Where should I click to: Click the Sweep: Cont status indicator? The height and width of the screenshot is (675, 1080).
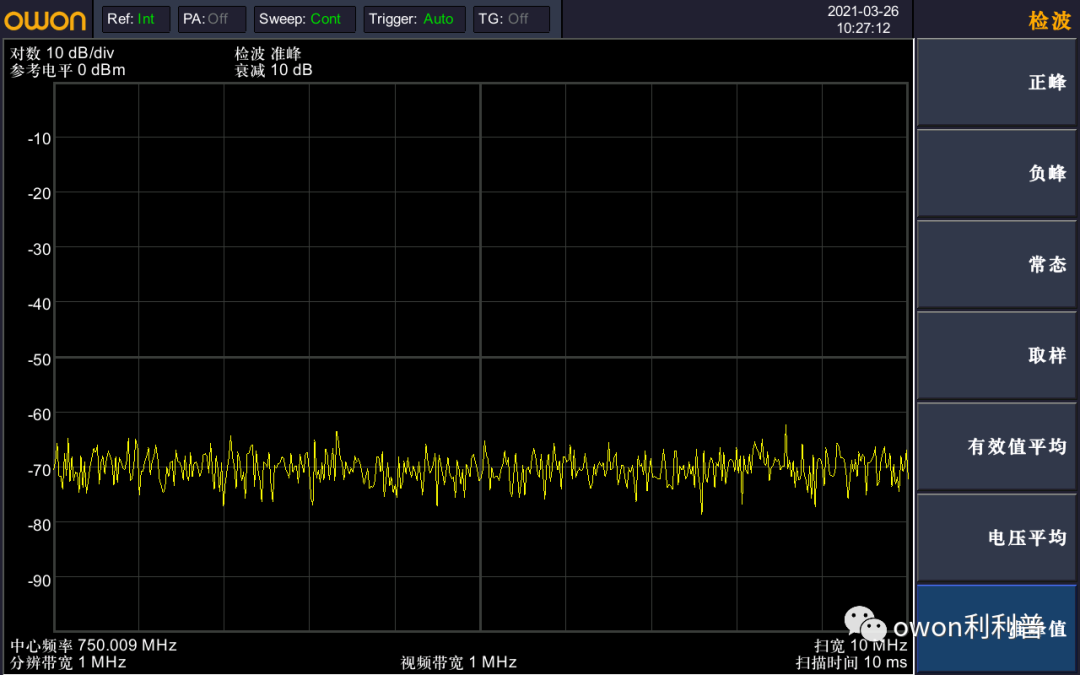click(x=304, y=19)
